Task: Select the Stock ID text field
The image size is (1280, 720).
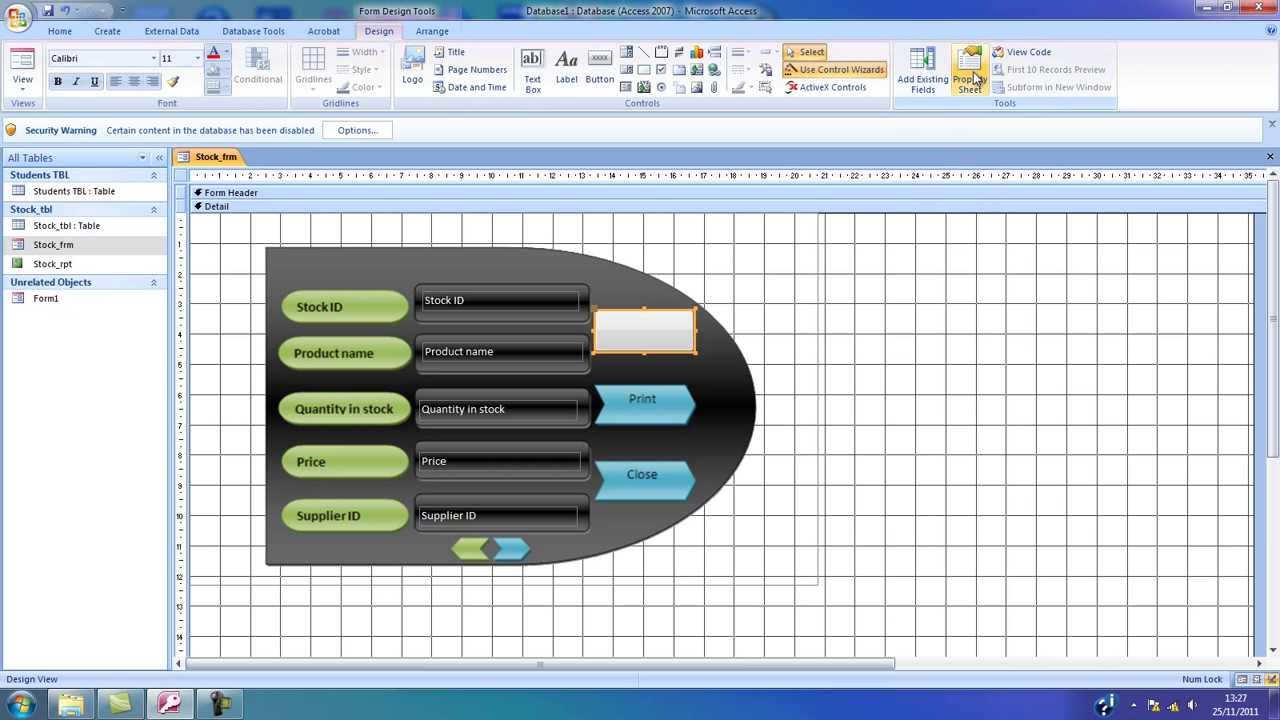Action: click(501, 301)
